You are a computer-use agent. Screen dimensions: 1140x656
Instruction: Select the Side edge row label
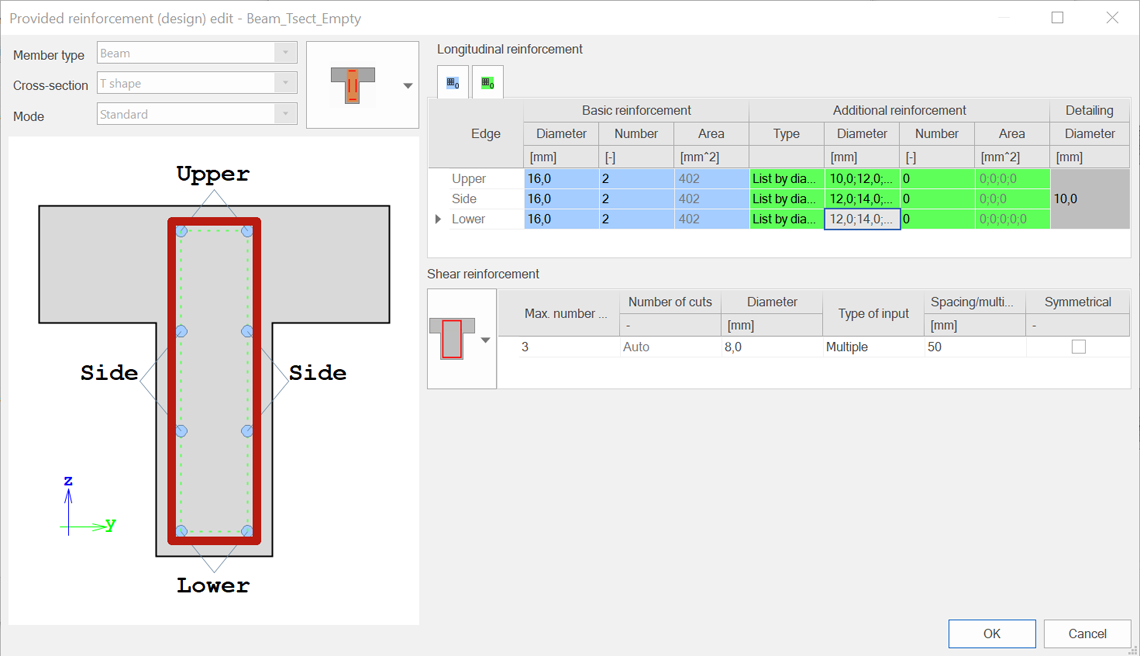point(464,199)
